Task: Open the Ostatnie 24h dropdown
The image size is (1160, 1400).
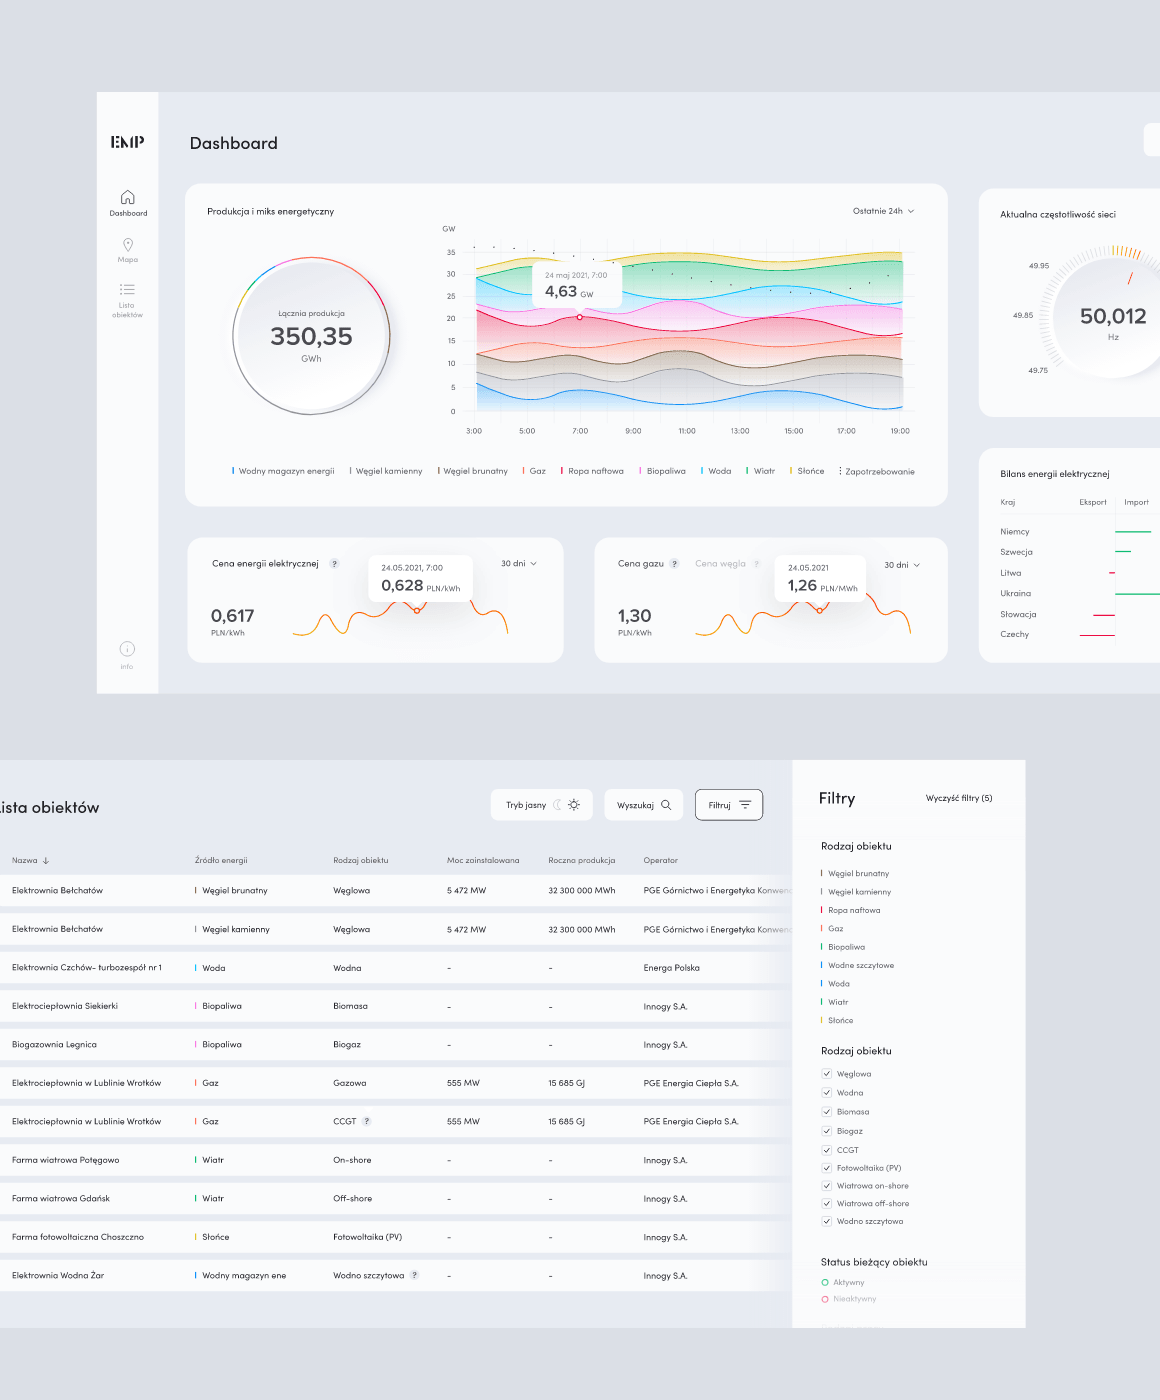Action: (883, 211)
